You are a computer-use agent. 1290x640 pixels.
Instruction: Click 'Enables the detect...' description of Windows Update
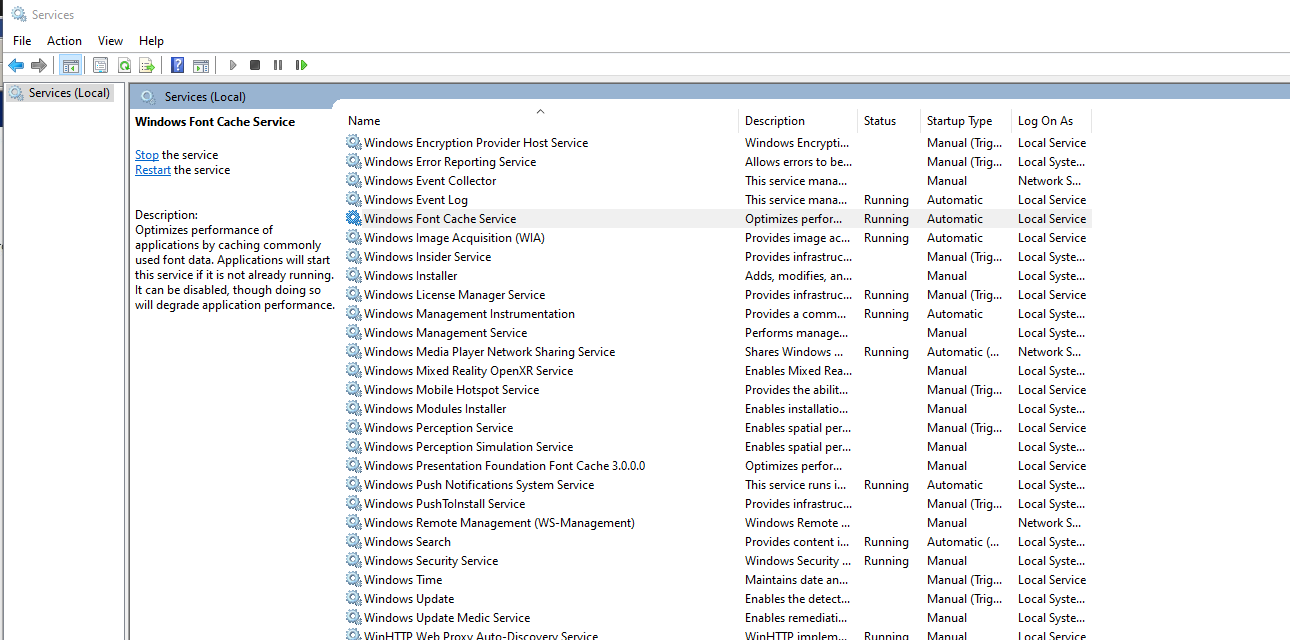coord(798,599)
